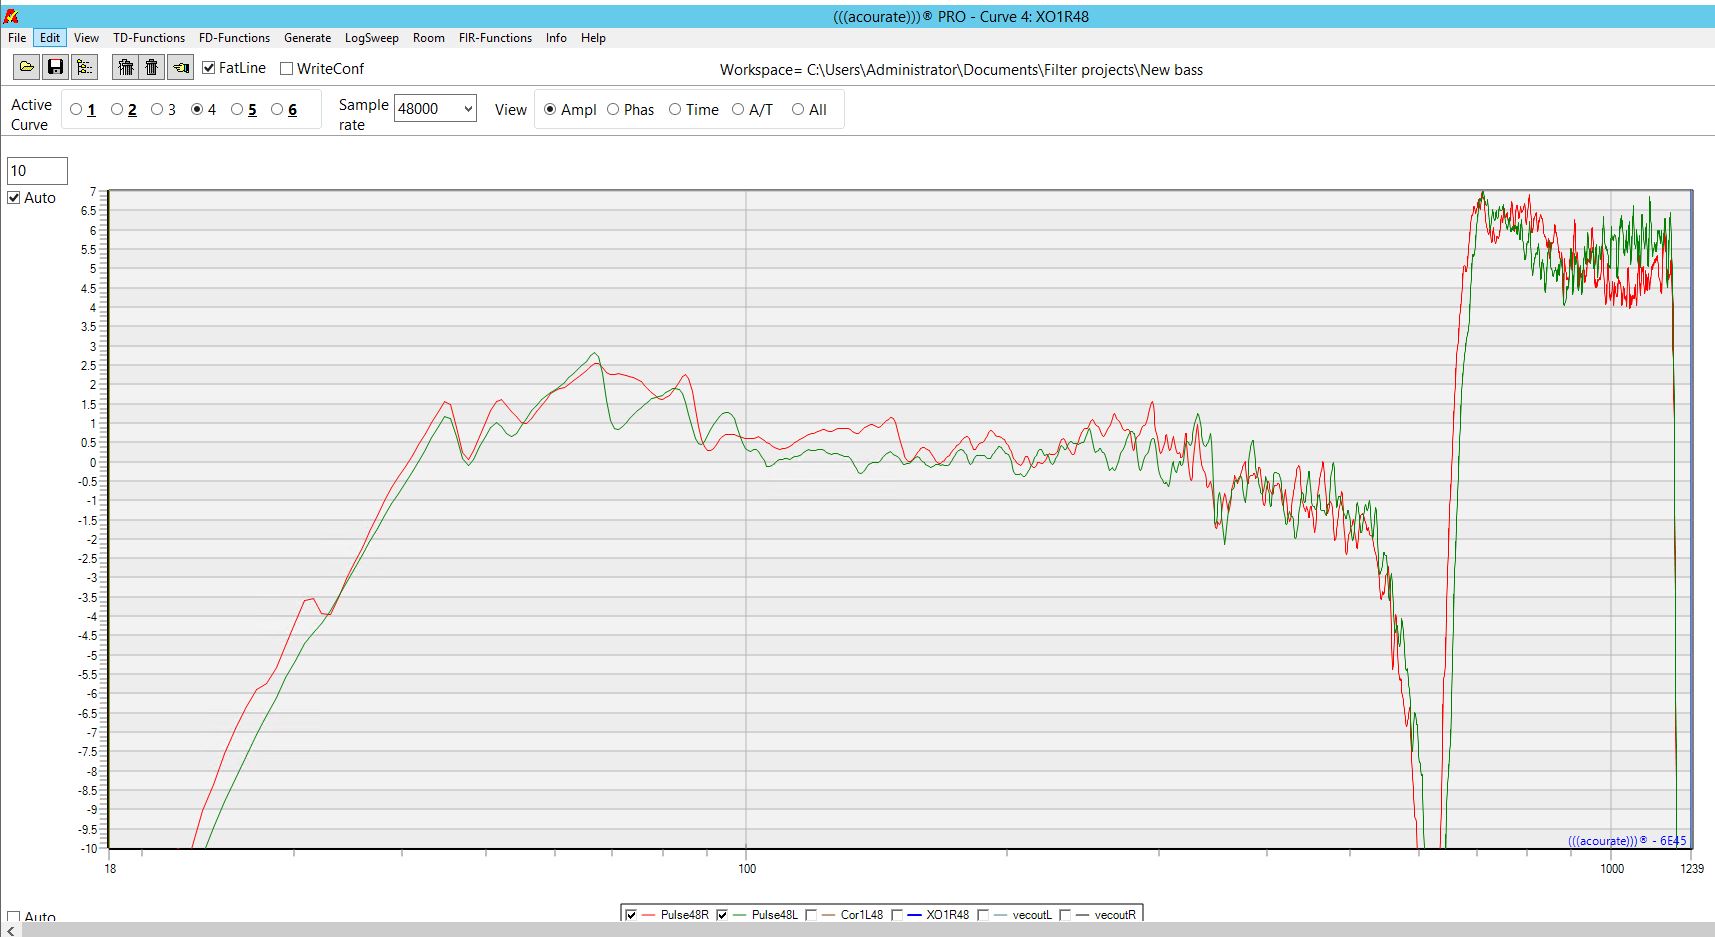This screenshot has width=1715, height=937.
Task: Select active curve 6
Action: click(277, 110)
